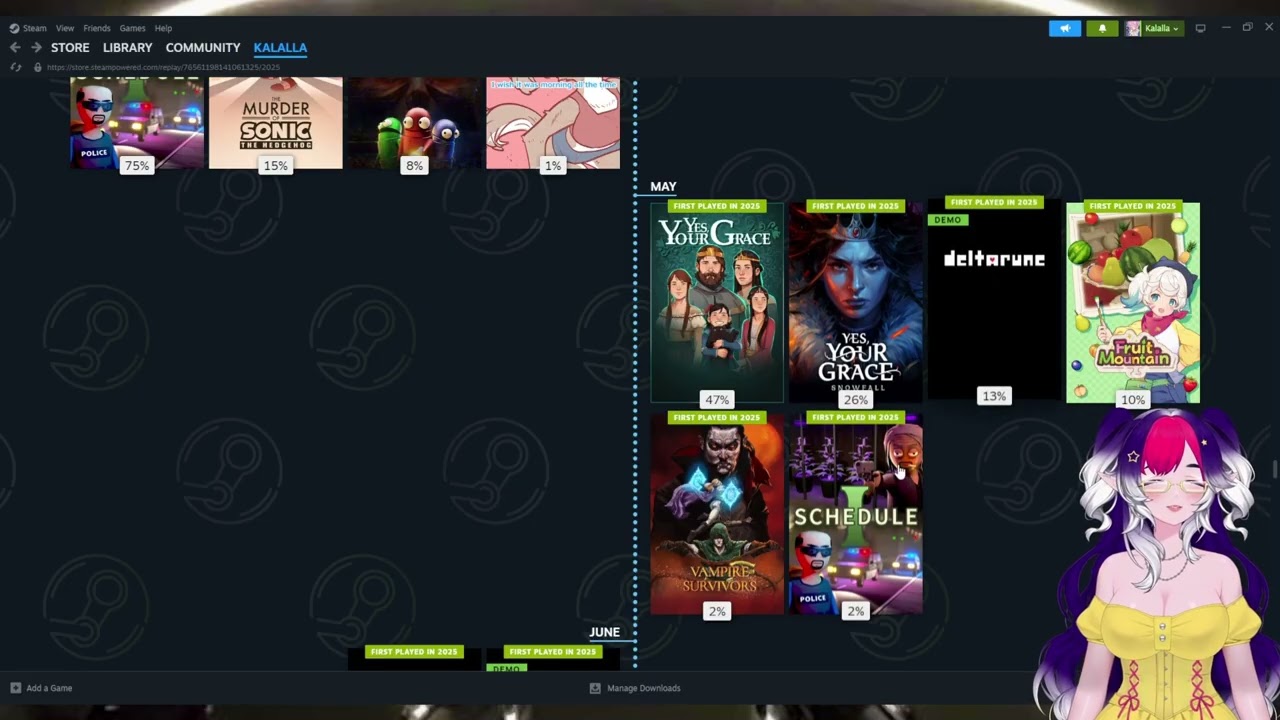1280x720 pixels.
Task: Open the Deltarune demo cover
Action: [994, 298]
